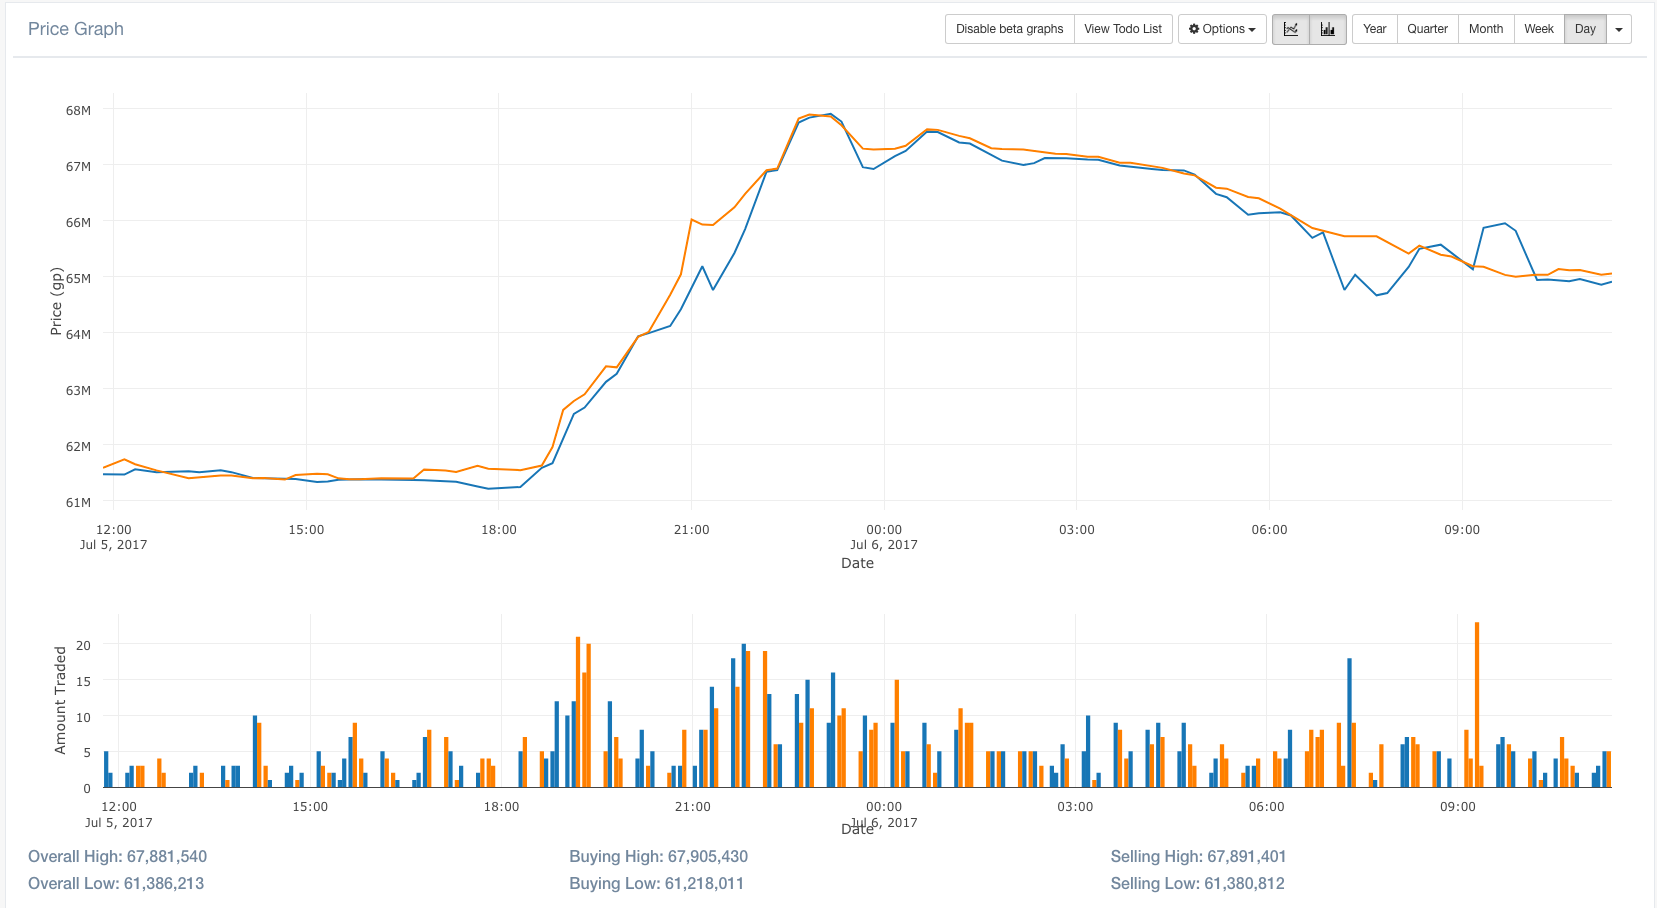Click Disable beta graphs button
This screenshot has width=1657, height=908.
1009,29
